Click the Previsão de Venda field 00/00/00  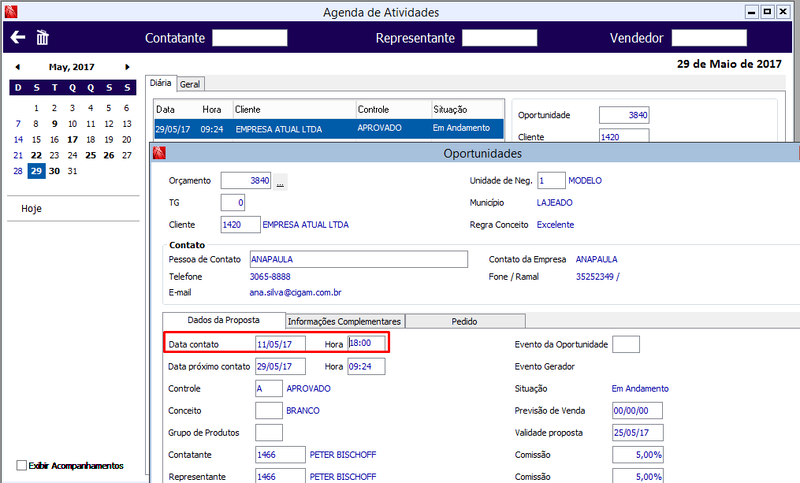click(x=638, y=411)
